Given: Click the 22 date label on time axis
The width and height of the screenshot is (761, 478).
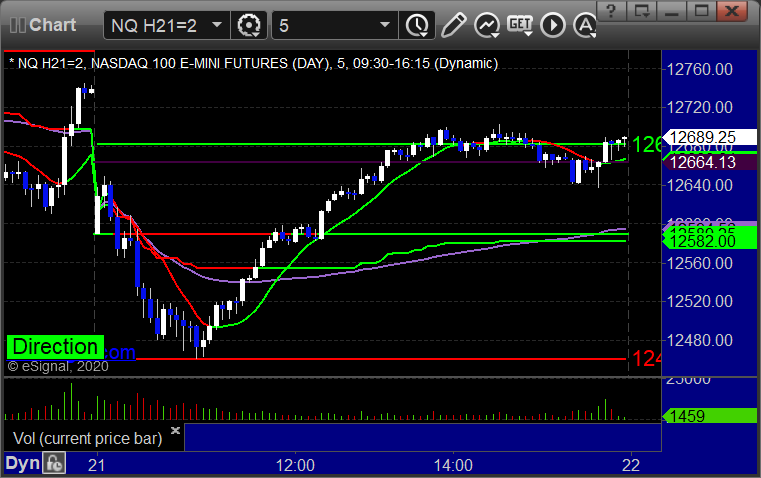Looking at the screenshot, I should 631,465.
